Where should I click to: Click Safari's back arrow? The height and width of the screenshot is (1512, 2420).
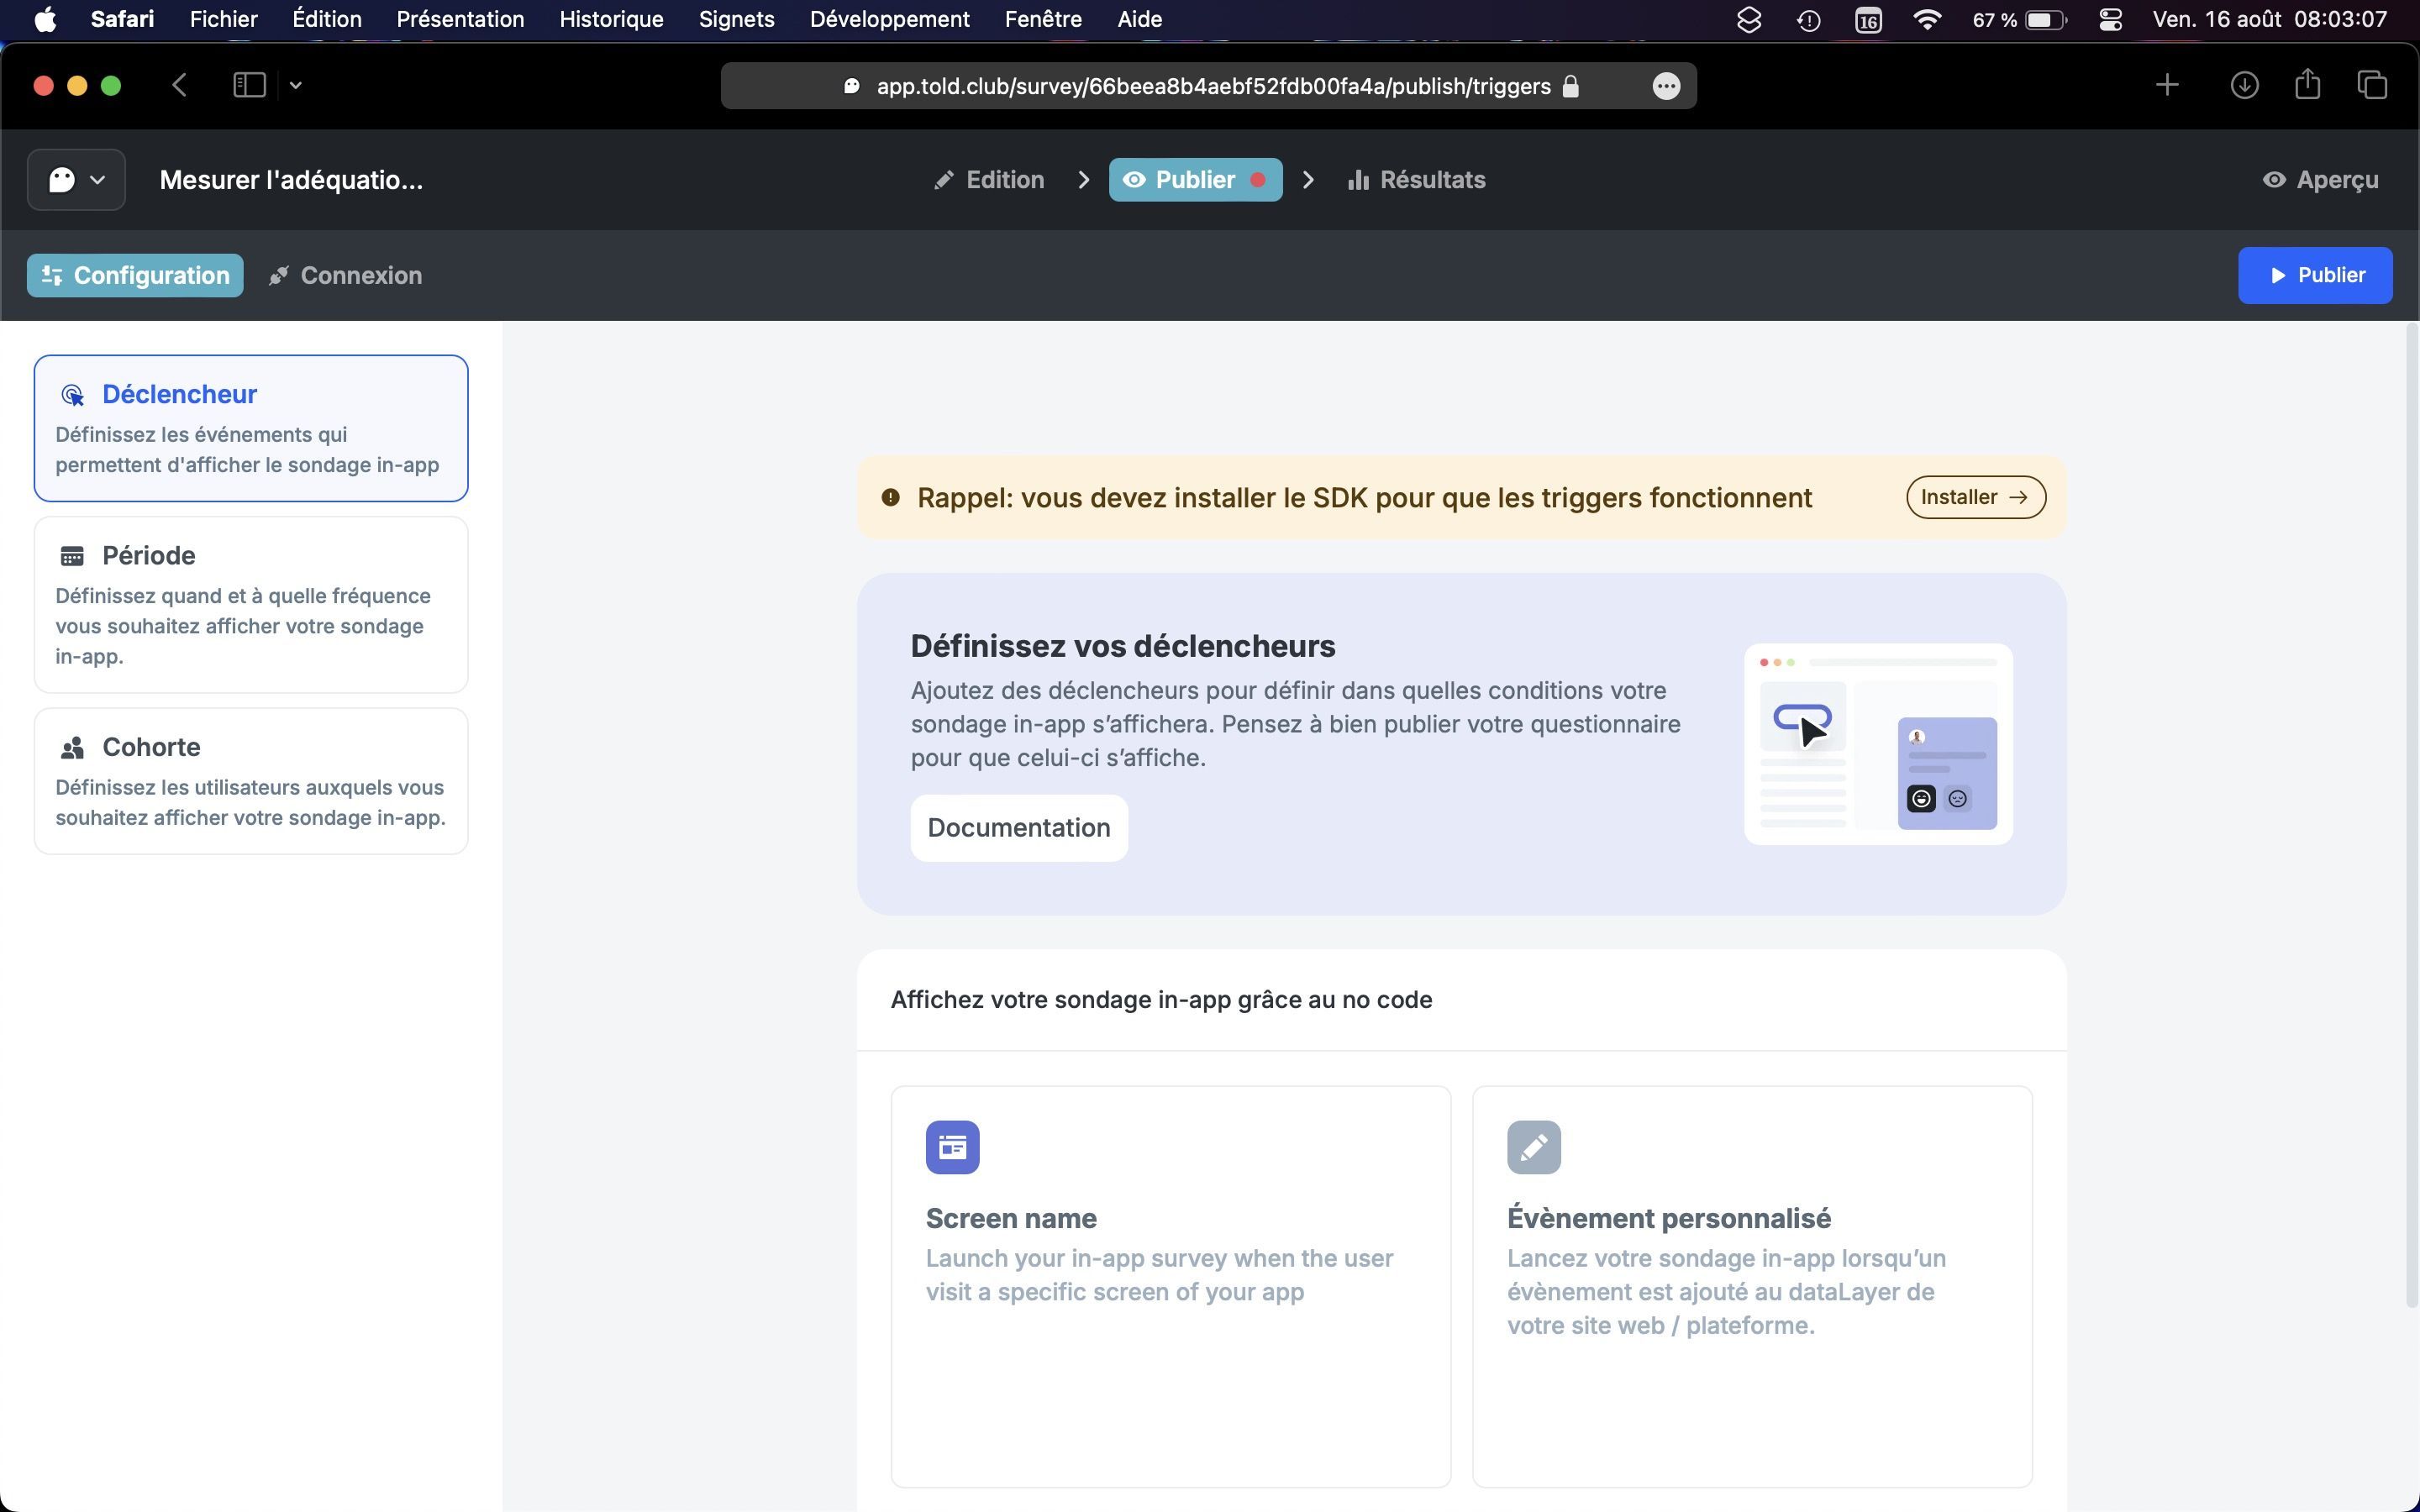pyautogui.click(x=179, y=85)
